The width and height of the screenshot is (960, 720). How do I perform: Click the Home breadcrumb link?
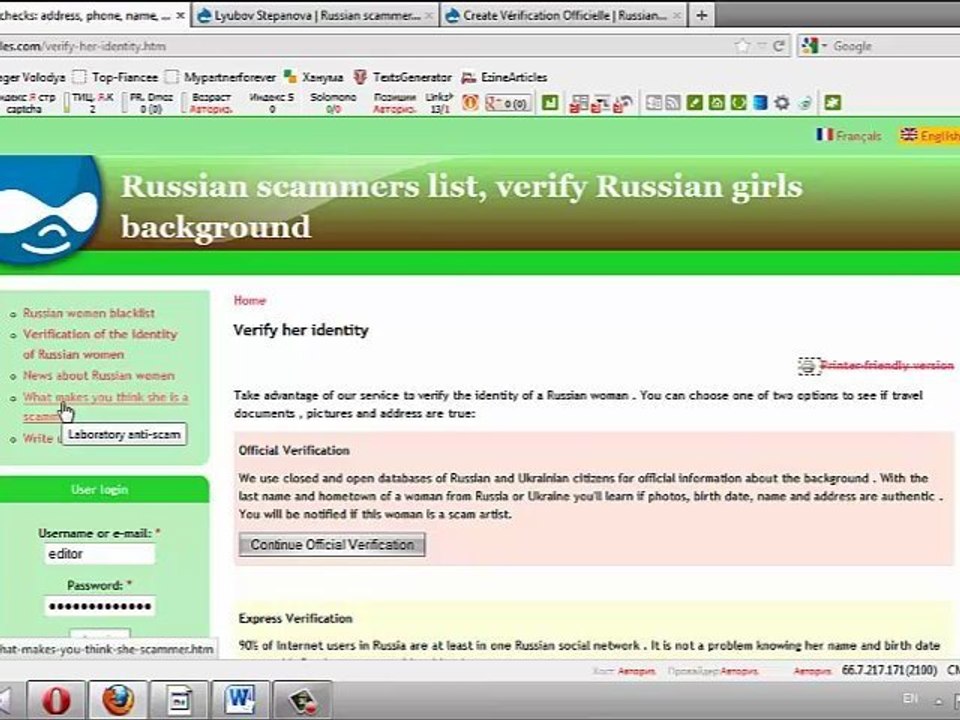coord(250,300)
